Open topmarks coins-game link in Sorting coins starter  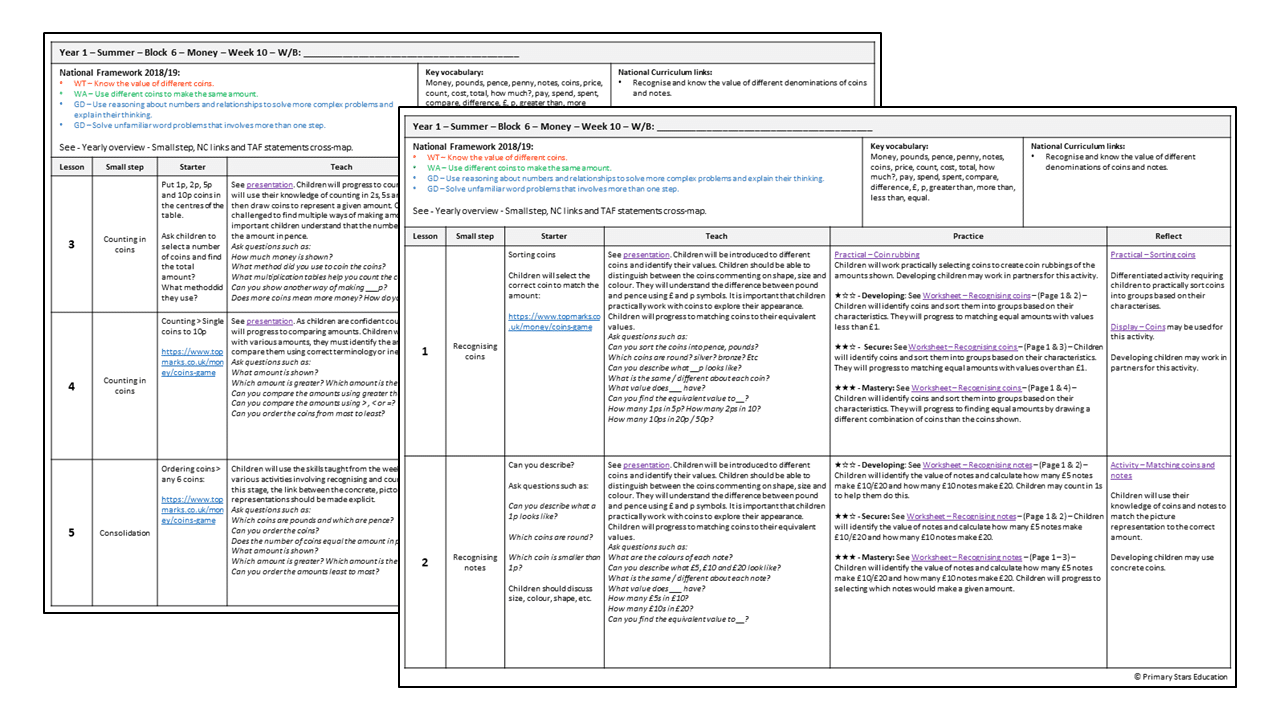point(554,320)
